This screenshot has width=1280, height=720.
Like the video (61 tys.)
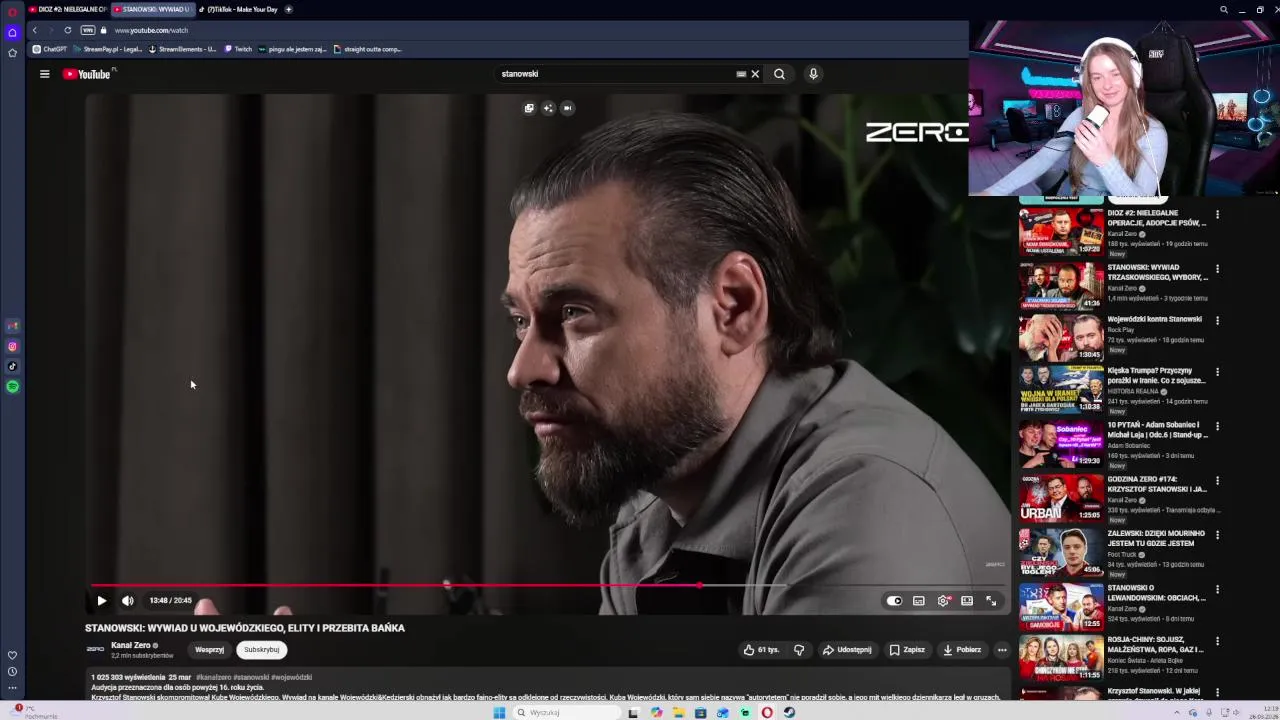point(761,650)
